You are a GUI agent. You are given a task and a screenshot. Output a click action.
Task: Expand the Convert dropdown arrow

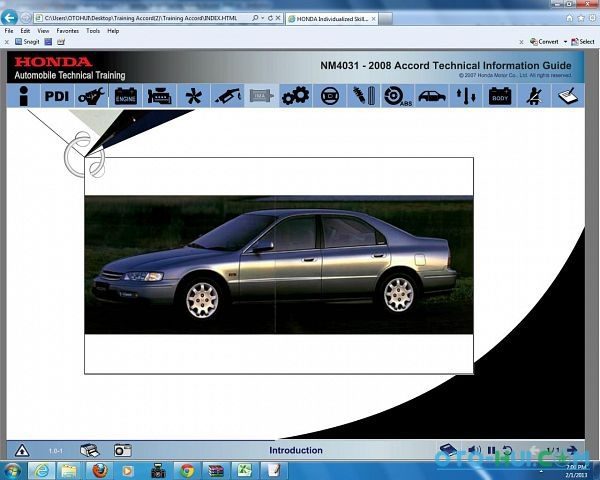(x=565, y=42)
